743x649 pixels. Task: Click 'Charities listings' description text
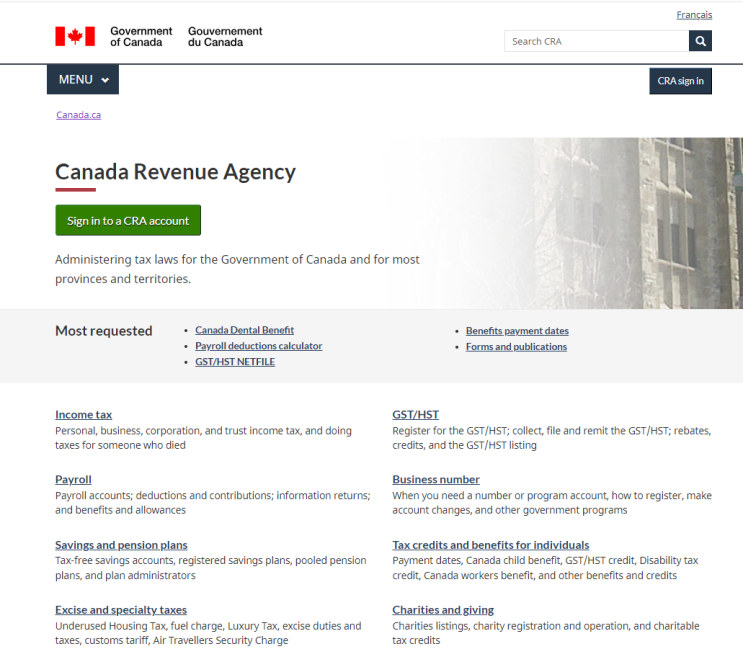545,633
